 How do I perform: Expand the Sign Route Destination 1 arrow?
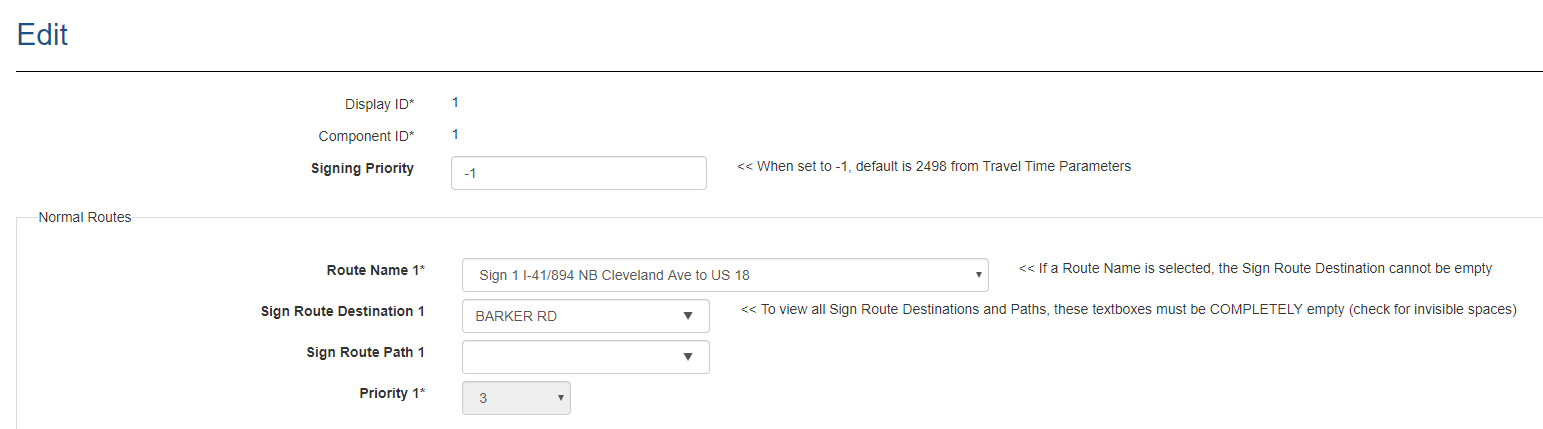pyautogui.click(x=688, y=316)
